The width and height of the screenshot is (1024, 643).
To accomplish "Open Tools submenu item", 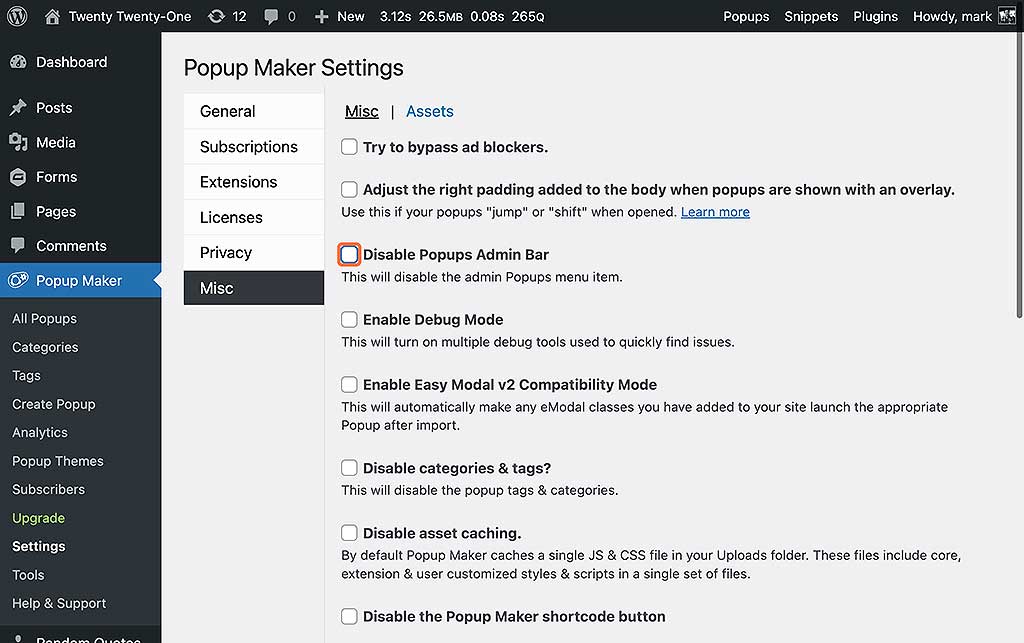I will tap(28, 575).
